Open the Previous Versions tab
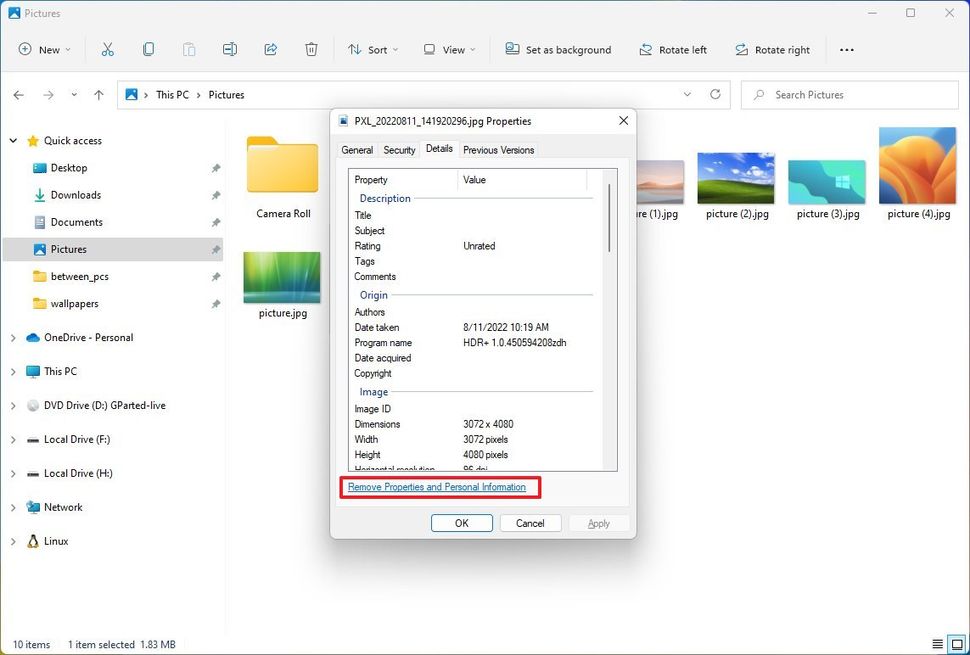 (498, 150)
